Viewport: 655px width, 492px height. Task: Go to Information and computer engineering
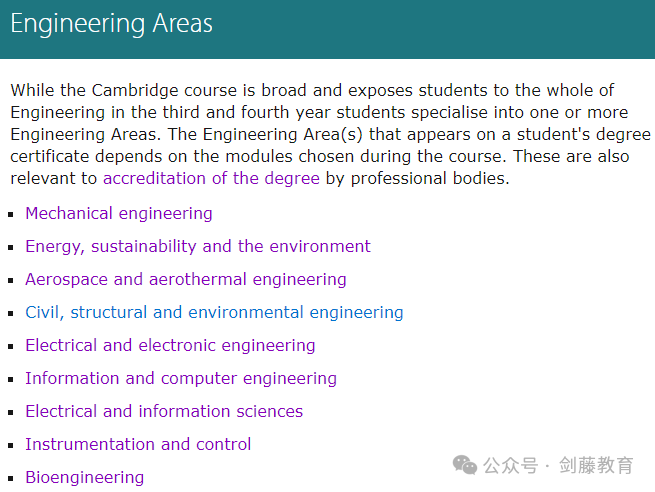point(181,378)
